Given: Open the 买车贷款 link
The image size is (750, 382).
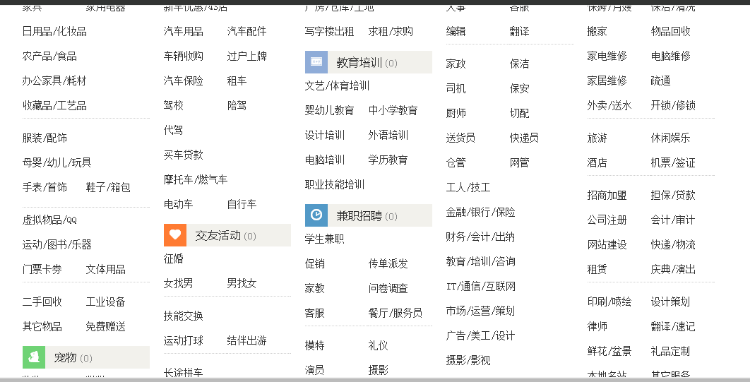Looking at the screenshot, I should pos(184,155).
